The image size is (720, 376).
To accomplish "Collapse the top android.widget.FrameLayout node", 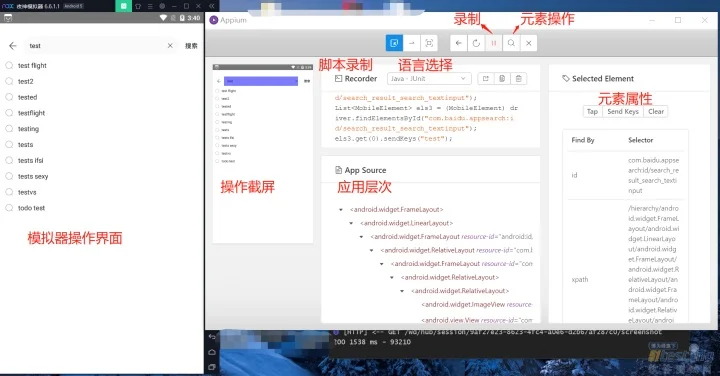I will pyautogui.click(x=341, y=210).
